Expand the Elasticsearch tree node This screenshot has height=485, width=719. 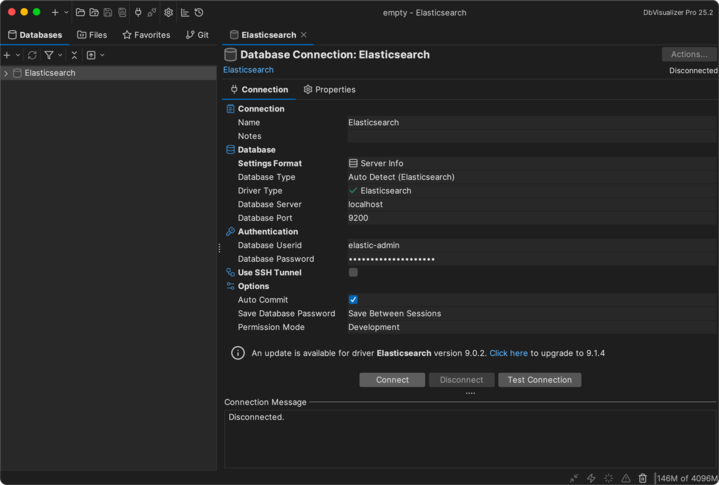click(6, 73)
